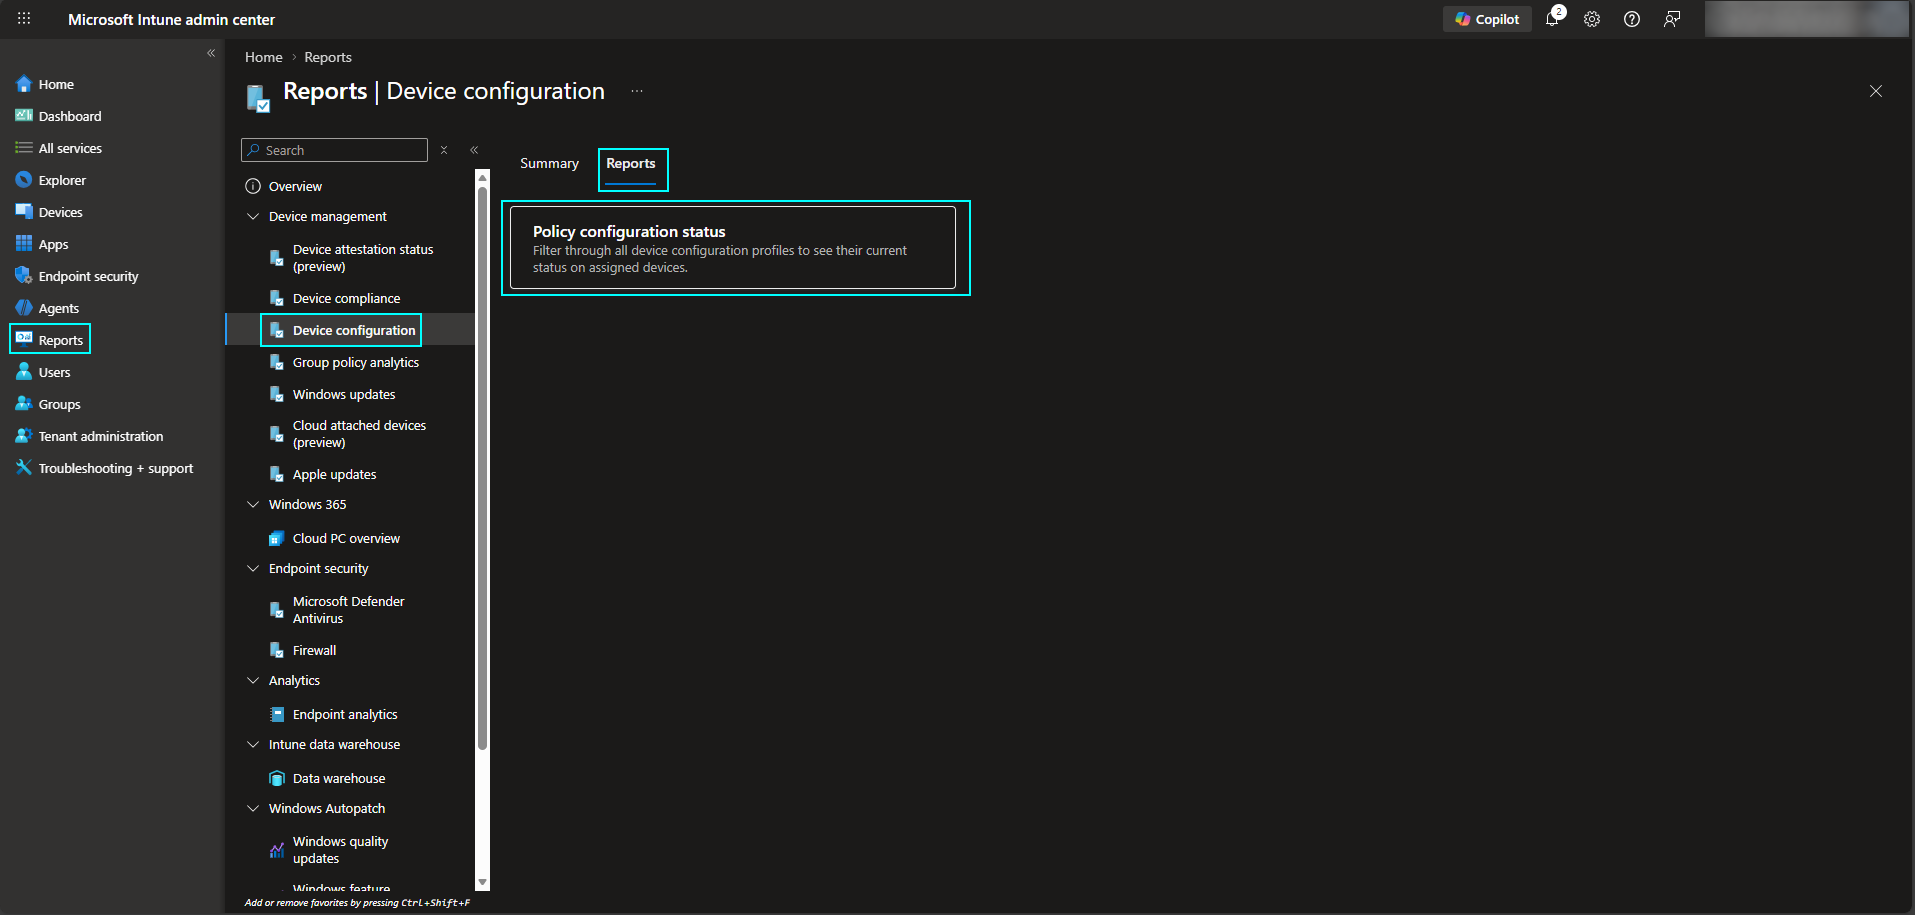Viewport: 1915px width, 915px height.
Task: Click the Explorer icon in sidebar
Action: coord(24,180)
